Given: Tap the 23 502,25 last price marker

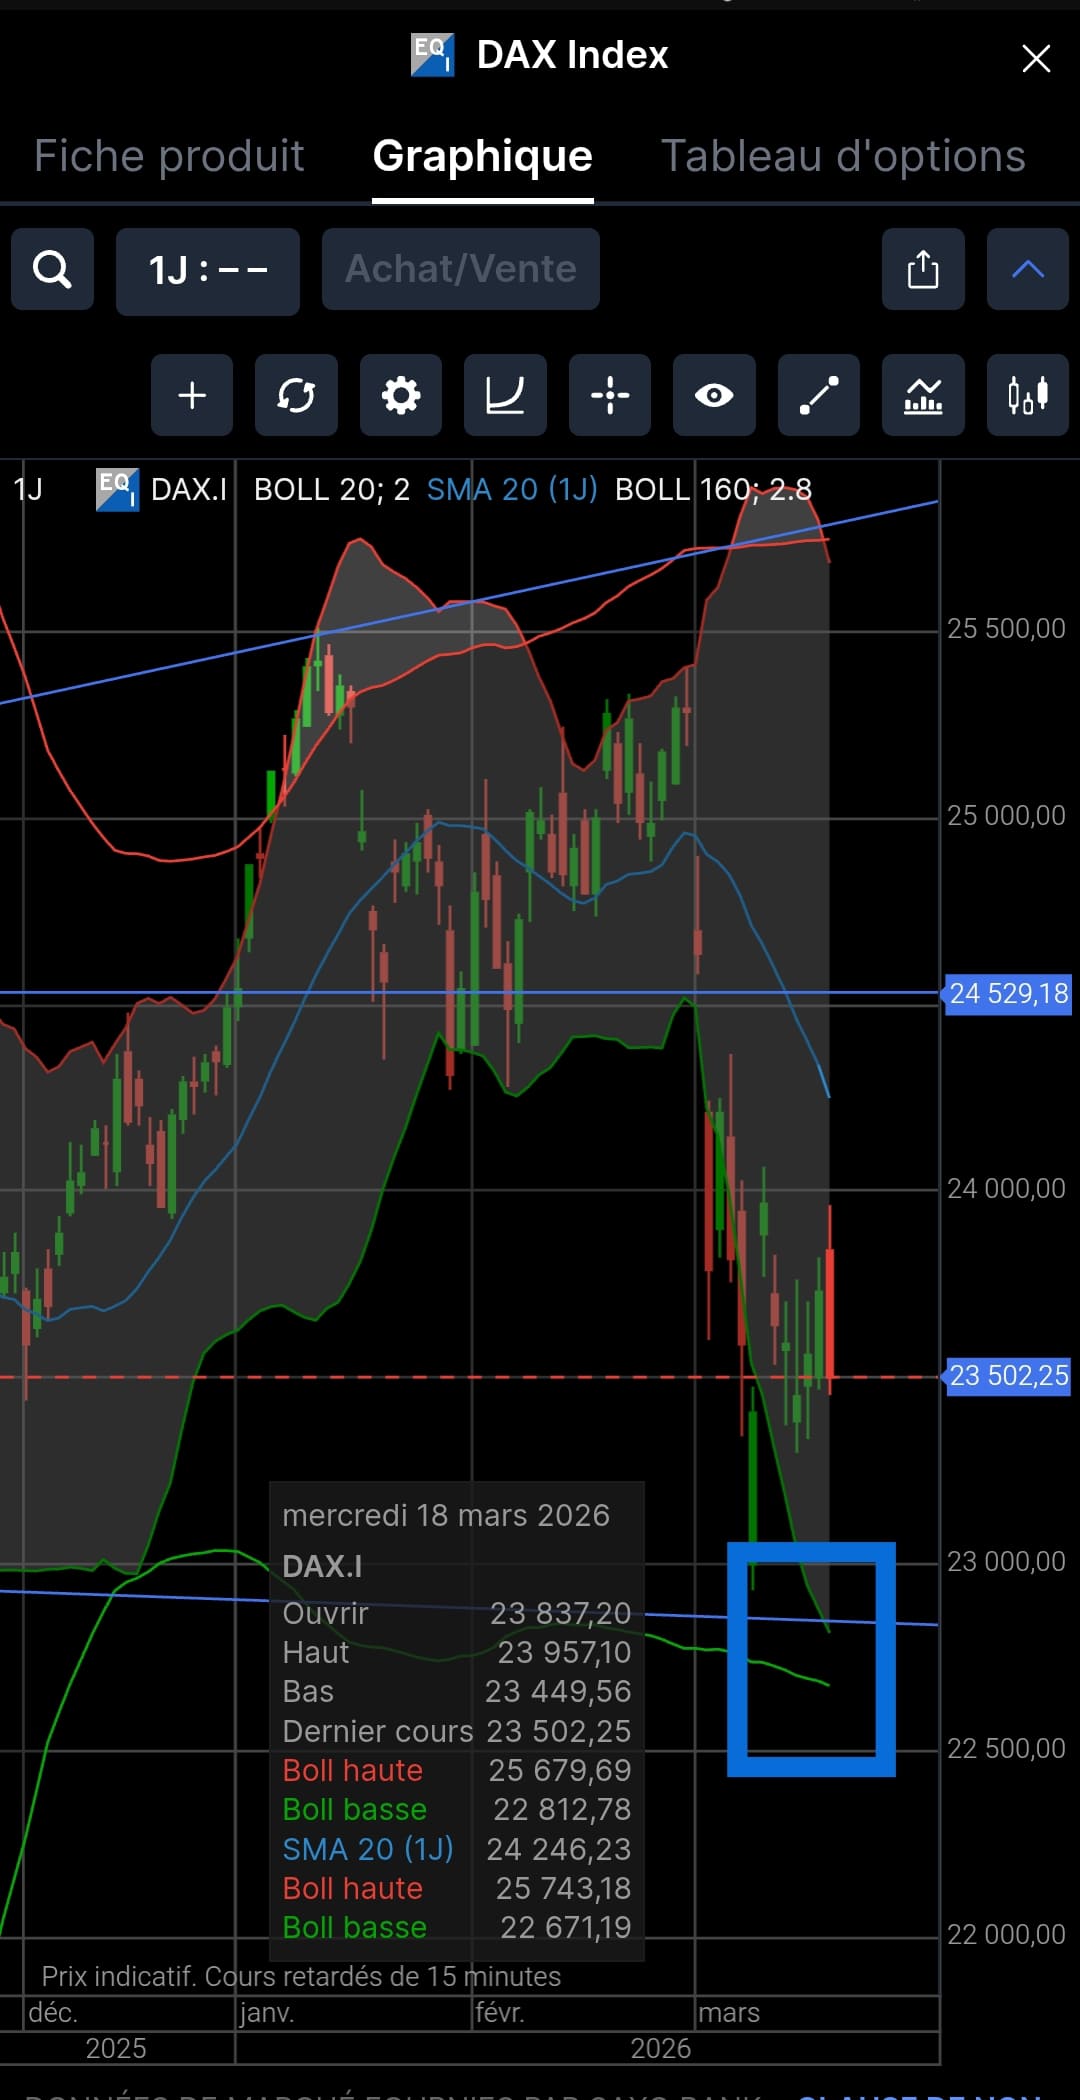Looking at the screenshot, I should (x=1008, y=1376).
